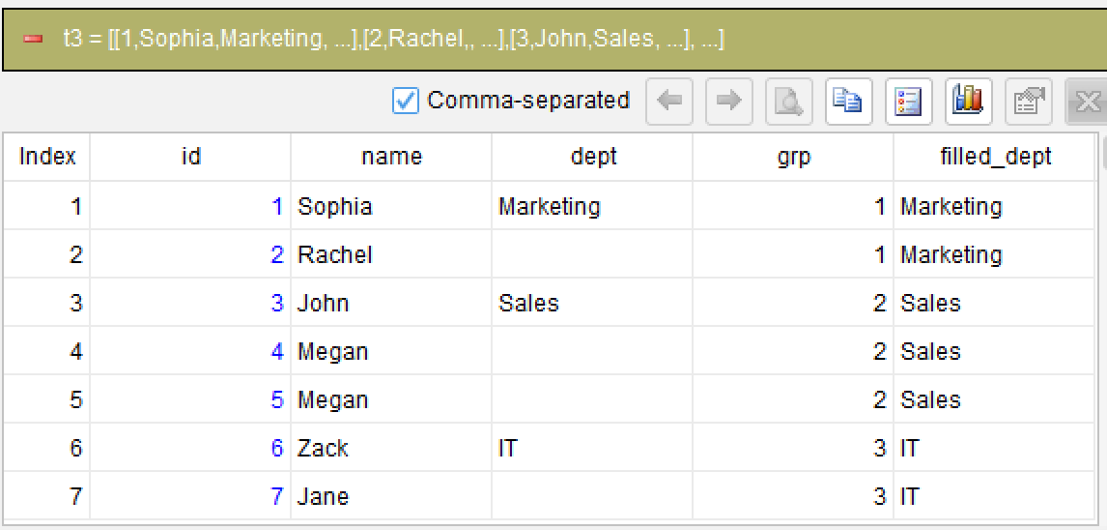
Task: Select the Zack row IT dept cell
Action: (592, 447)
